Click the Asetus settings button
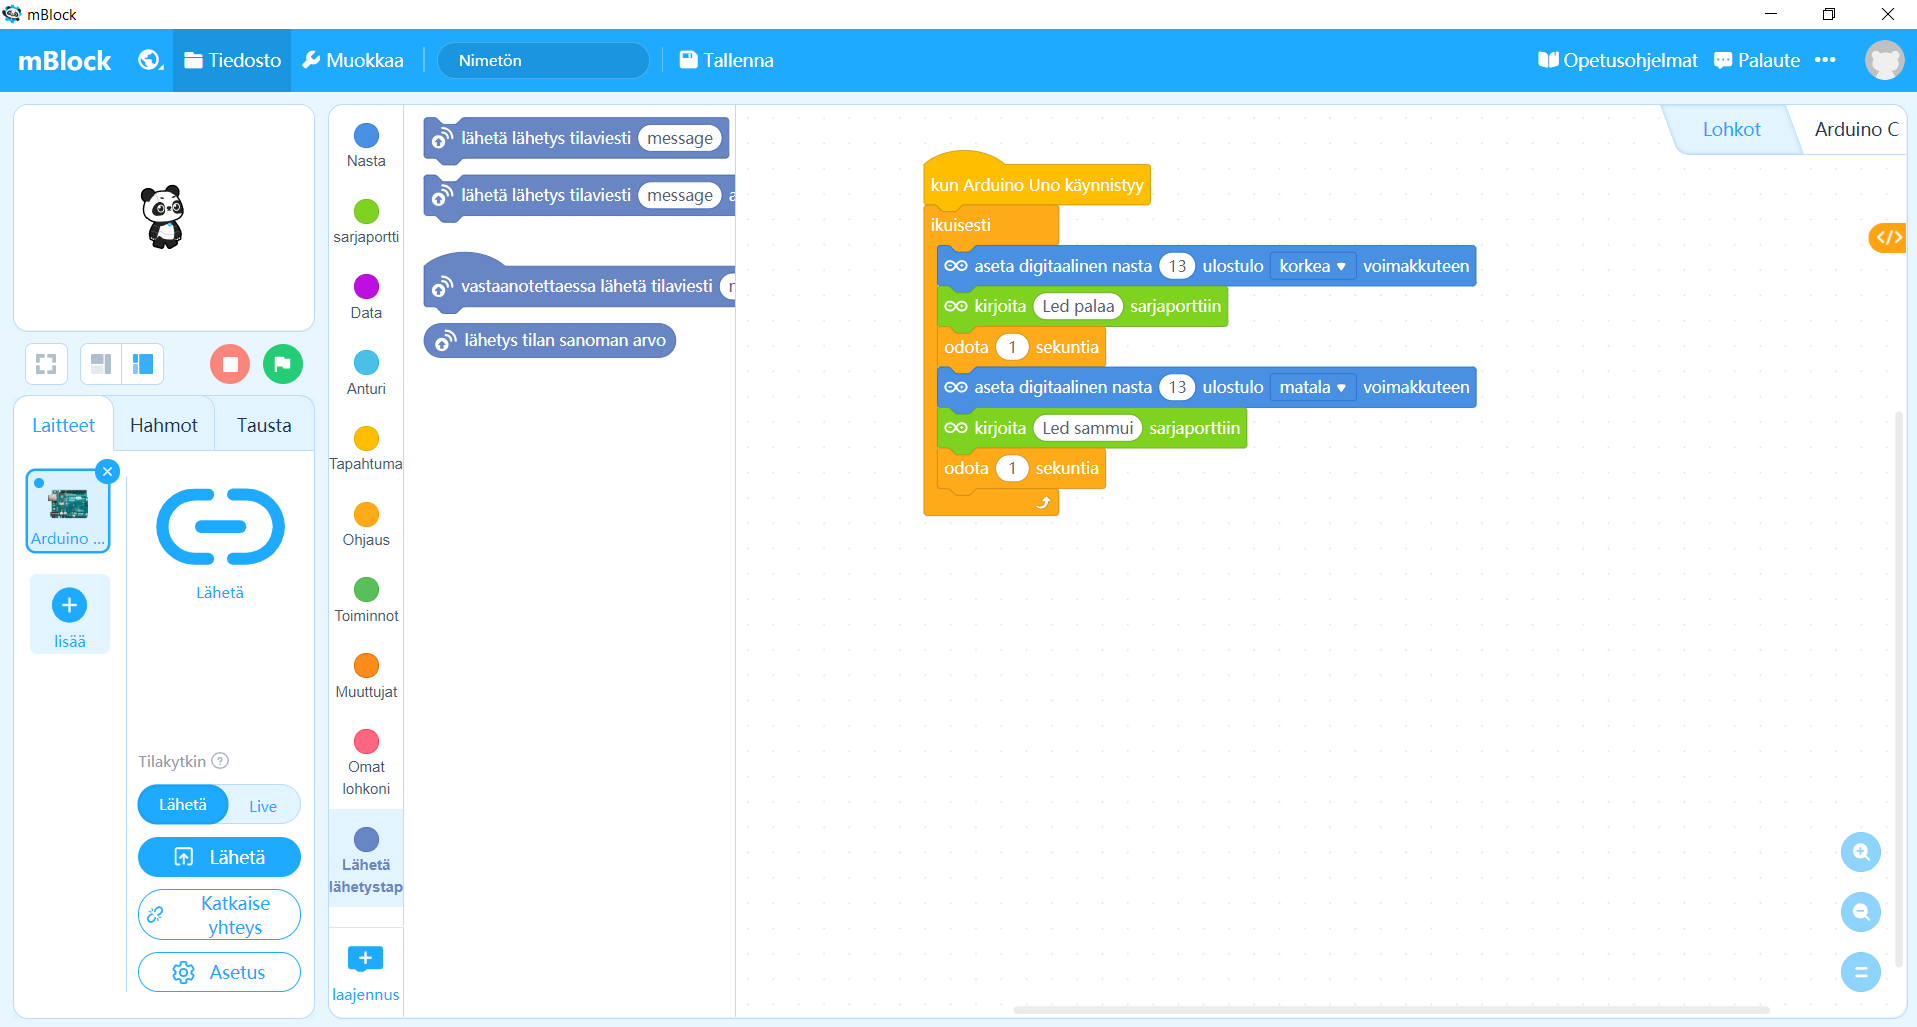 [x=219, y=972]
